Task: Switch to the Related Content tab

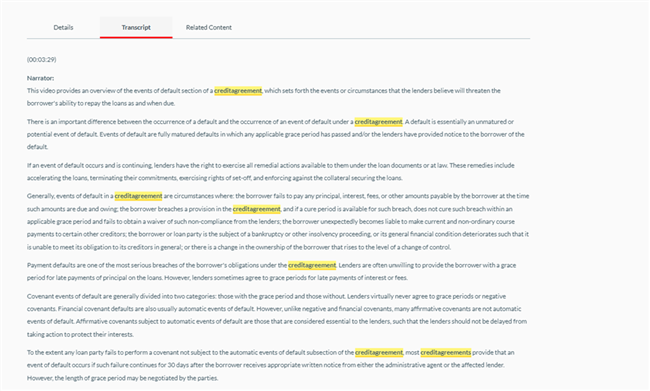Action: [x=209, y=27]
